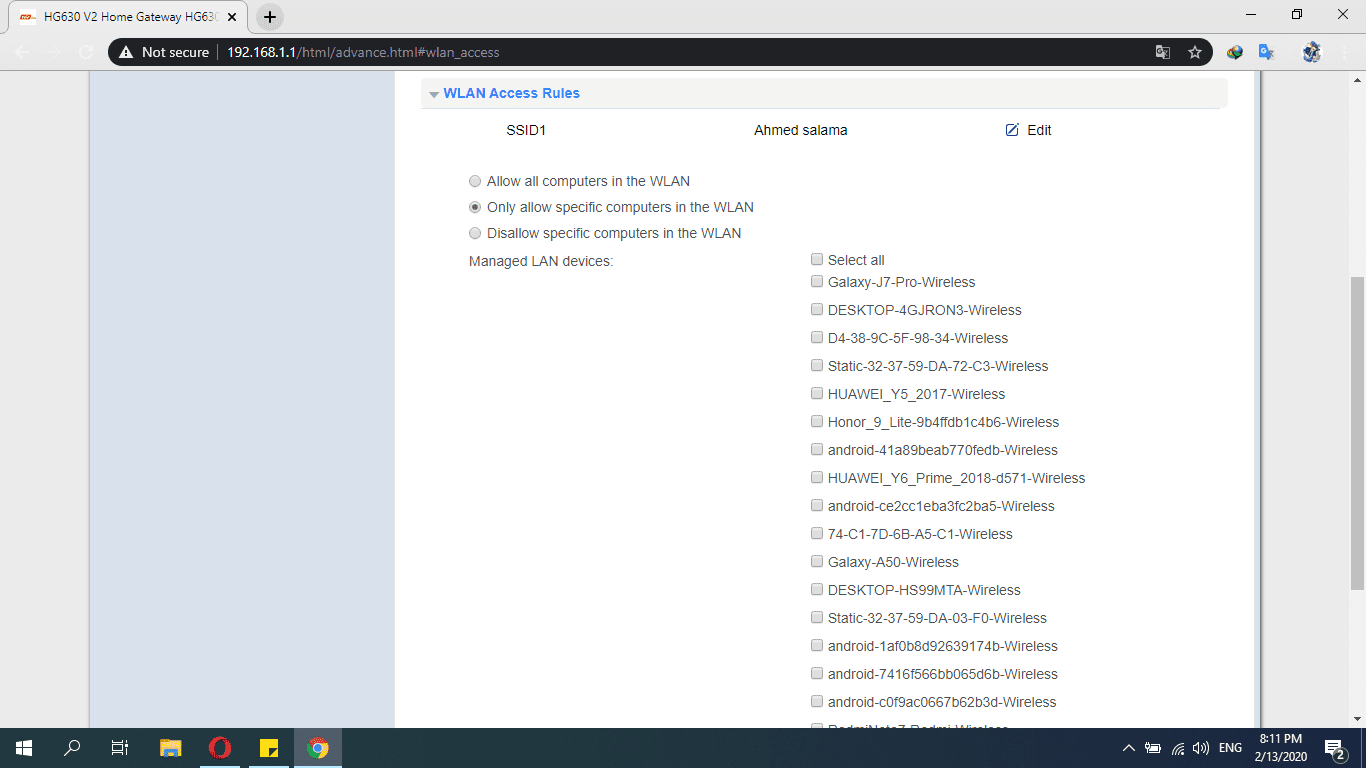The image size is (1366, 768).
Task: Open File Explorer from the taskbar
Action: 171,748
